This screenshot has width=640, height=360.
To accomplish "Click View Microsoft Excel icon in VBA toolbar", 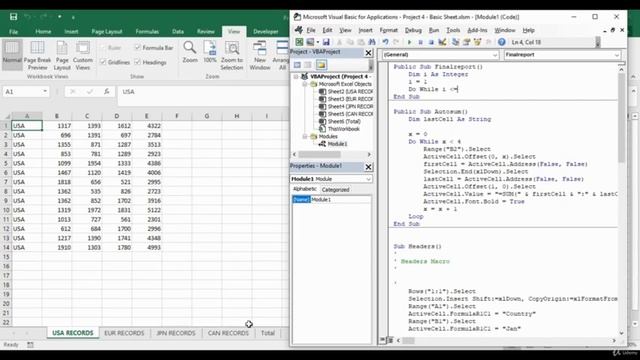I will click(299, 42).
